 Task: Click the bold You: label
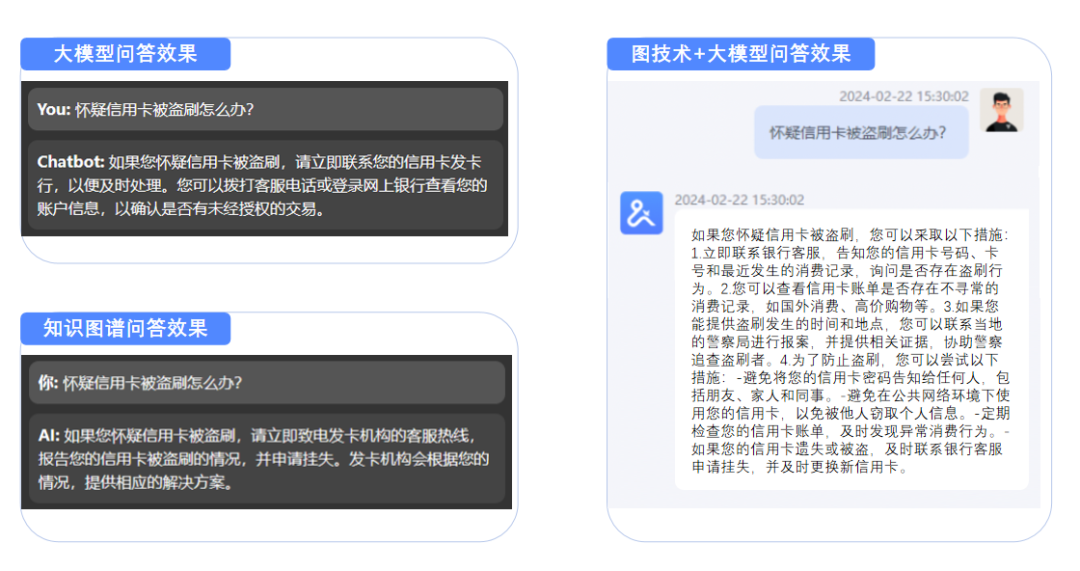pyautogui.click(x=54, y=109)
